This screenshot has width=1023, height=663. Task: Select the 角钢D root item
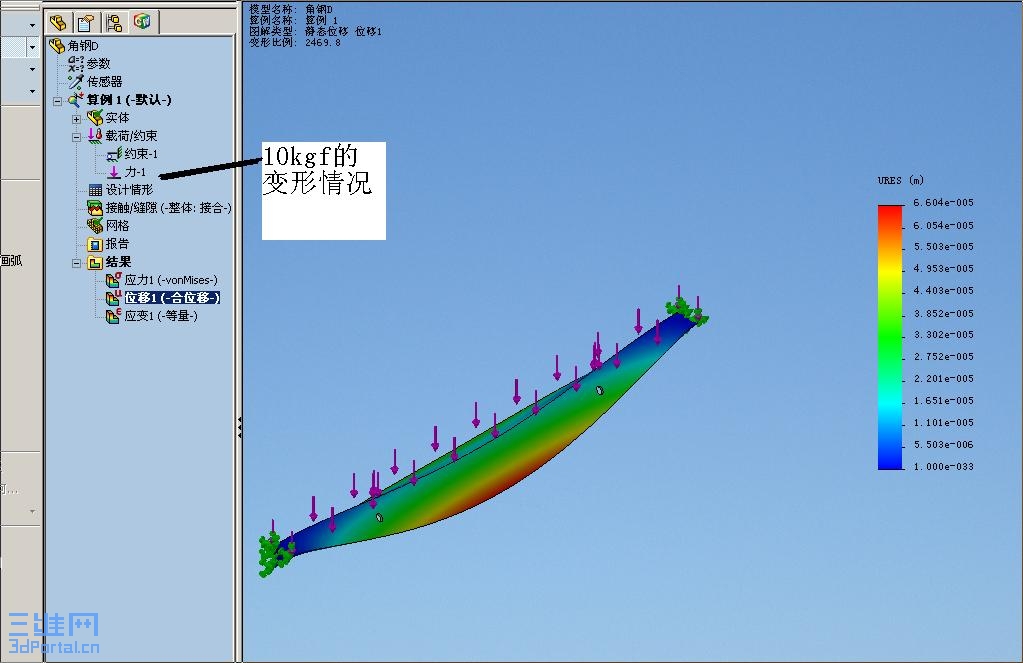(83, 46)
